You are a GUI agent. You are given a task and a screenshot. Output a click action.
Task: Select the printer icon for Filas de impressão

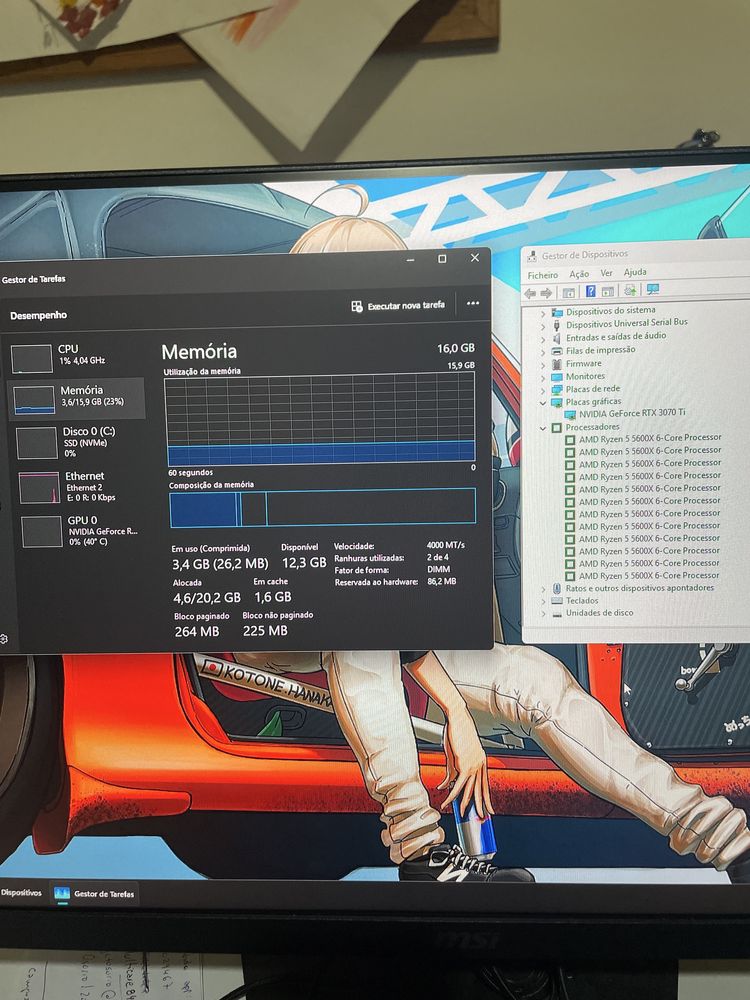(x=557, y=351)
